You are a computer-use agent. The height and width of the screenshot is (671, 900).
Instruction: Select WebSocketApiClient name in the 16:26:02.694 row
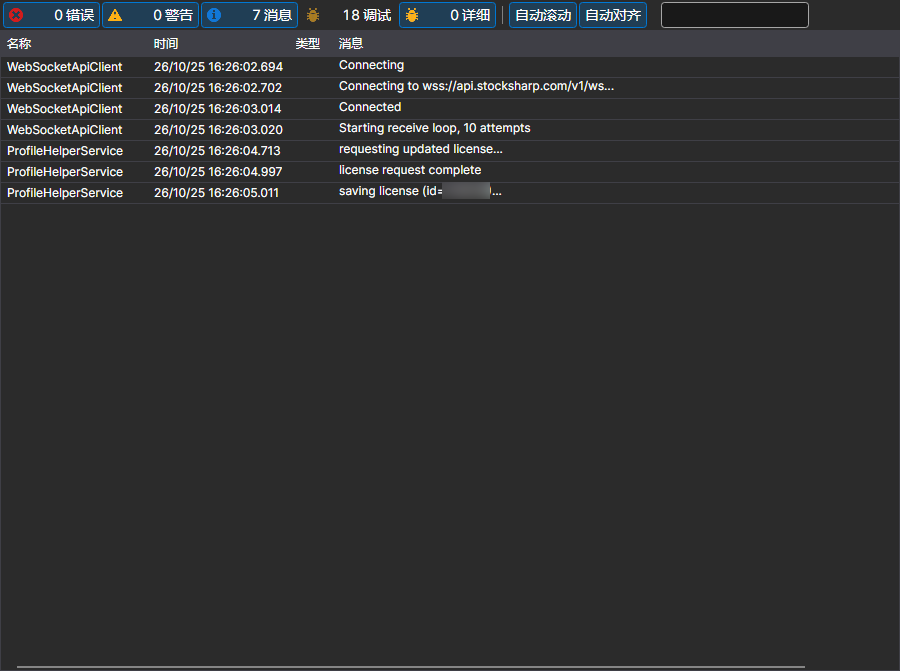point(64,67)
